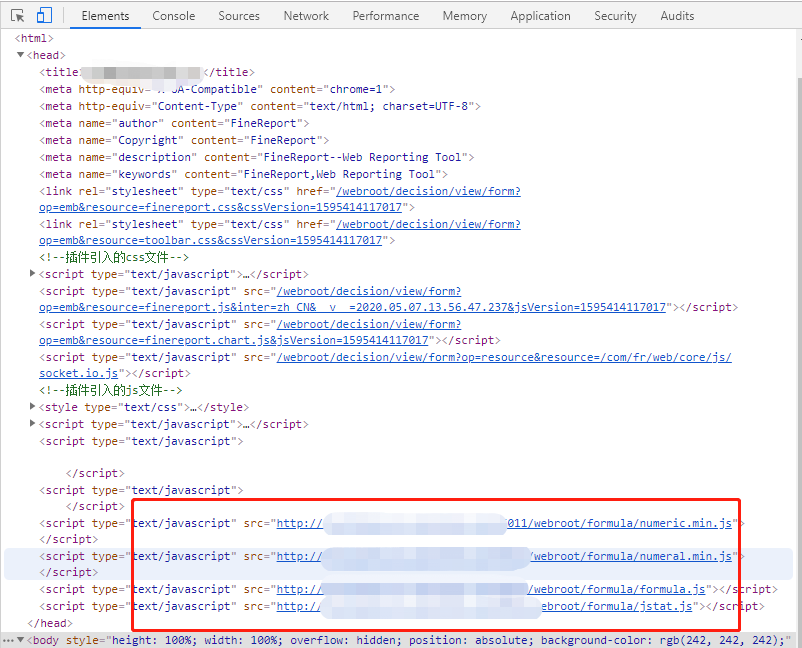Click the 'chrome=1' content attribute value
Viewport: 802px width, 648px height.
[x=355, y=89]
